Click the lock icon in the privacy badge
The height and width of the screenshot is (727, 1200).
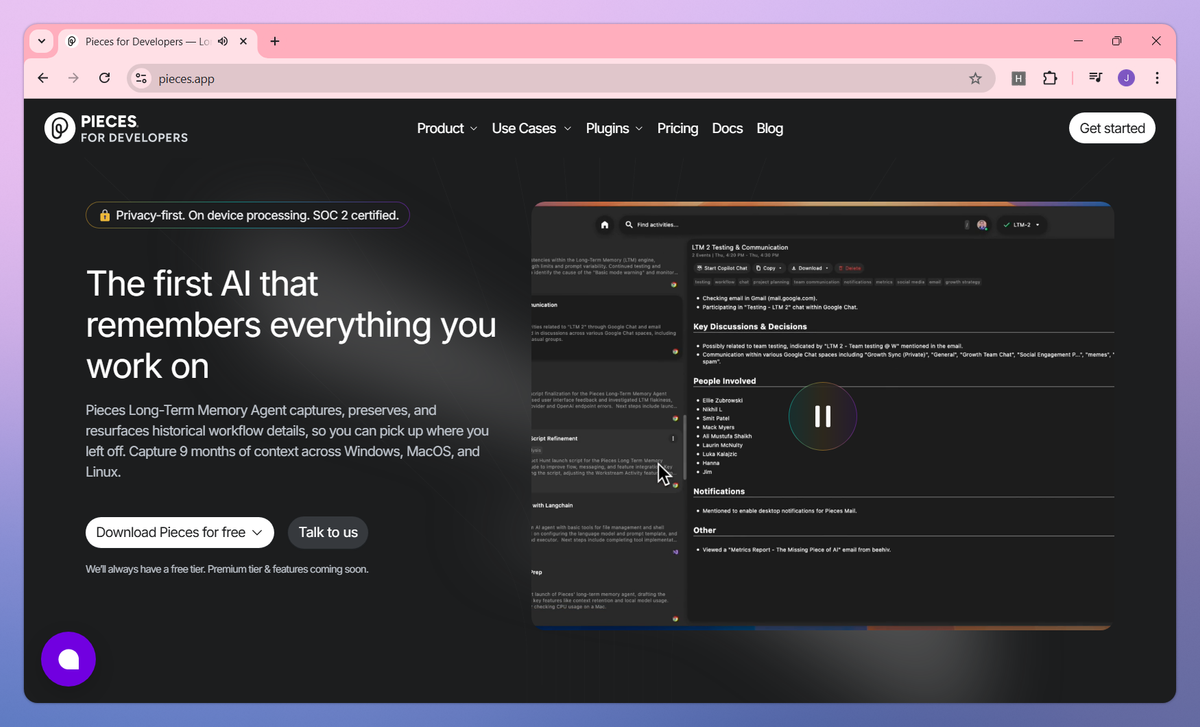click(104, 215)
